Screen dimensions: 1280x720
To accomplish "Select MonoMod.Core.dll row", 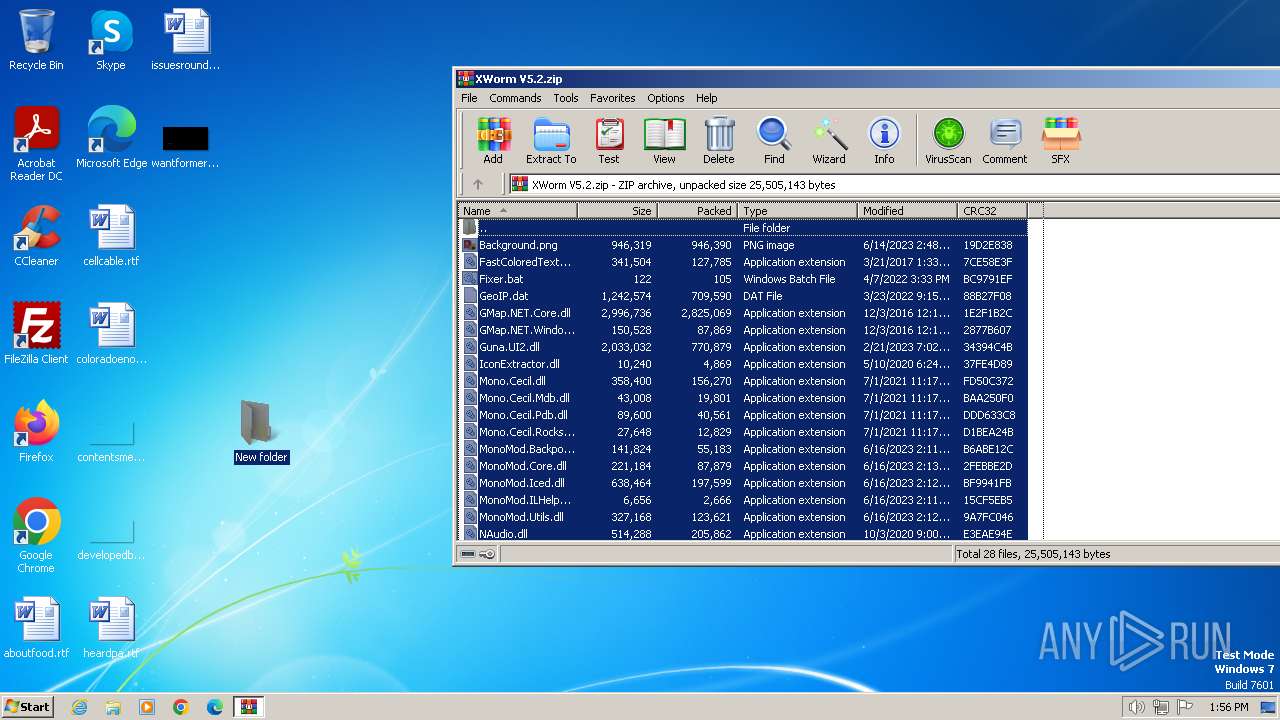I will (743, 466).
